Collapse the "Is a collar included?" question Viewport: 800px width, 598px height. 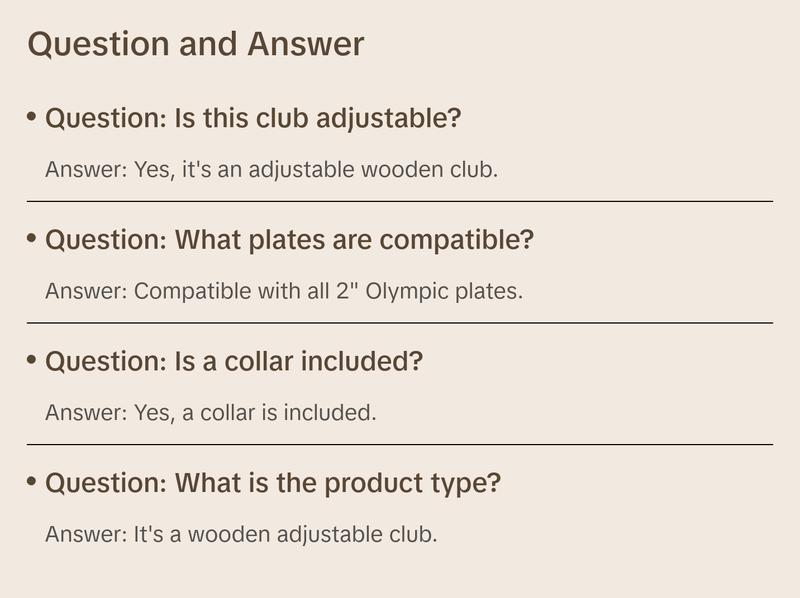click(x=234, y=361)
